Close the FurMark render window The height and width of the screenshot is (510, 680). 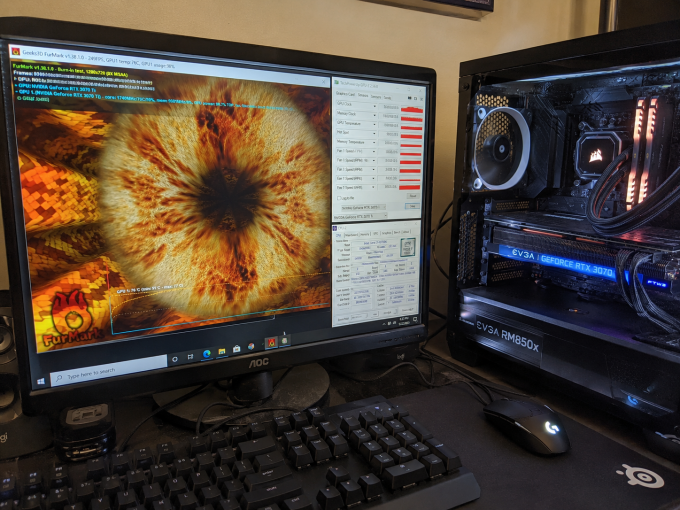tap(324, 81)
